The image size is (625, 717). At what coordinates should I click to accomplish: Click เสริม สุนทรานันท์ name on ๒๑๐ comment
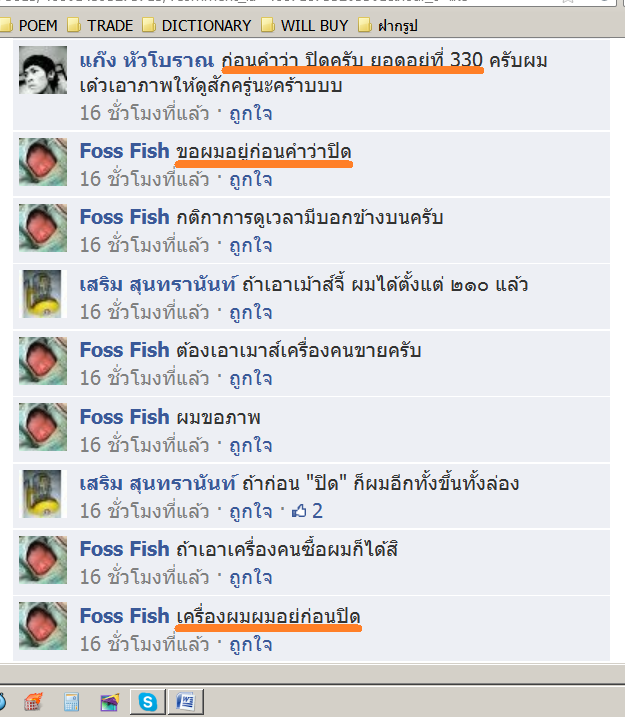click(x=159, y=284)
